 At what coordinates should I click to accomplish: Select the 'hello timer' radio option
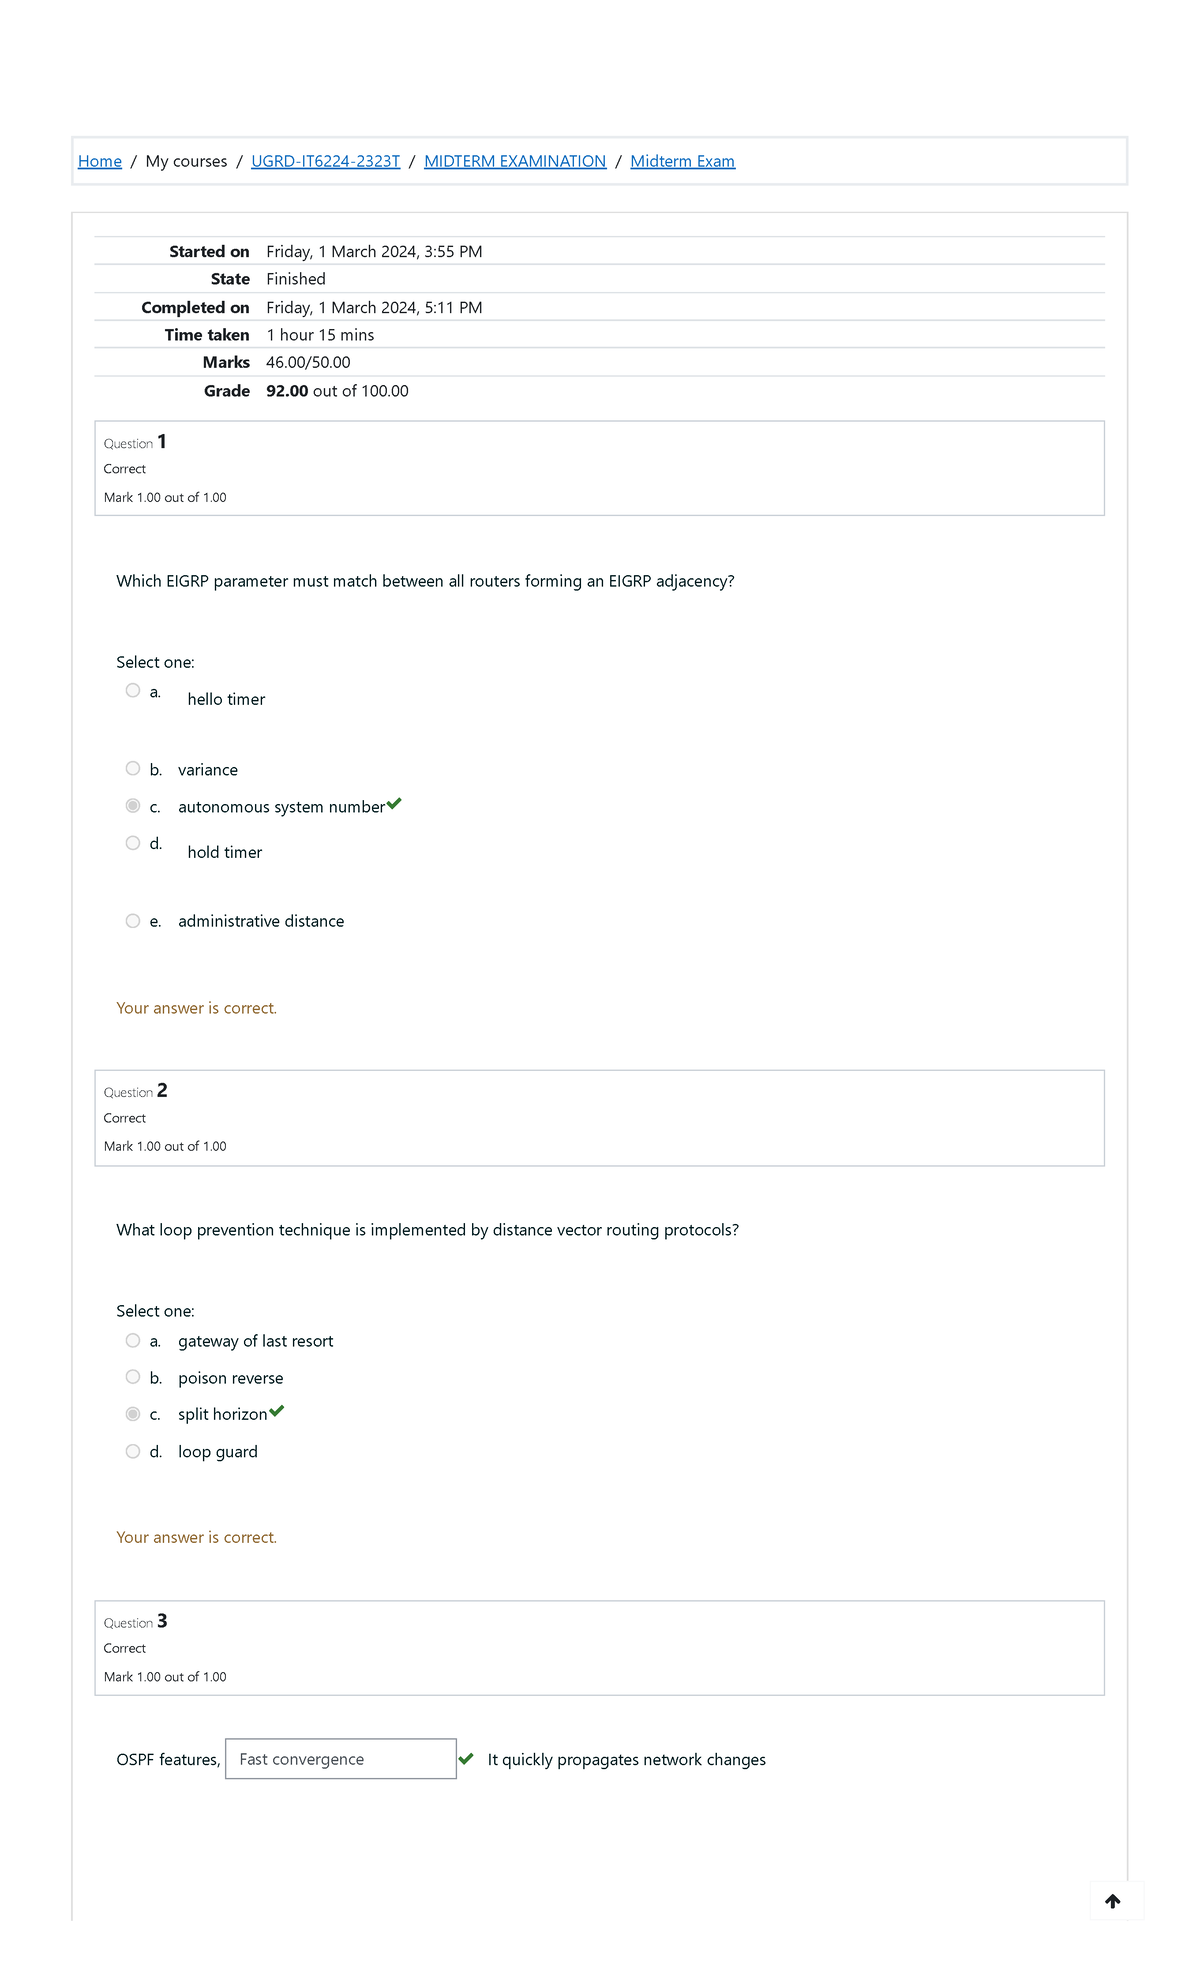pos(133,691)
